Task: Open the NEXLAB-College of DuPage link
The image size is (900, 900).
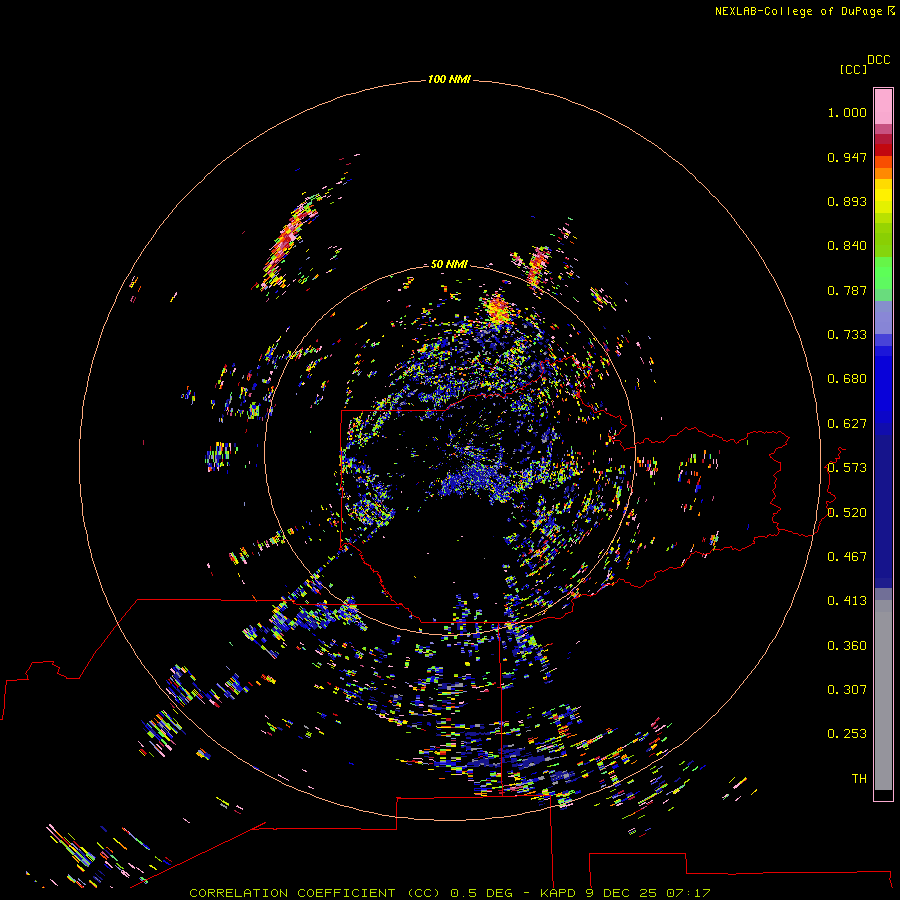Action: tap(799, 11)
